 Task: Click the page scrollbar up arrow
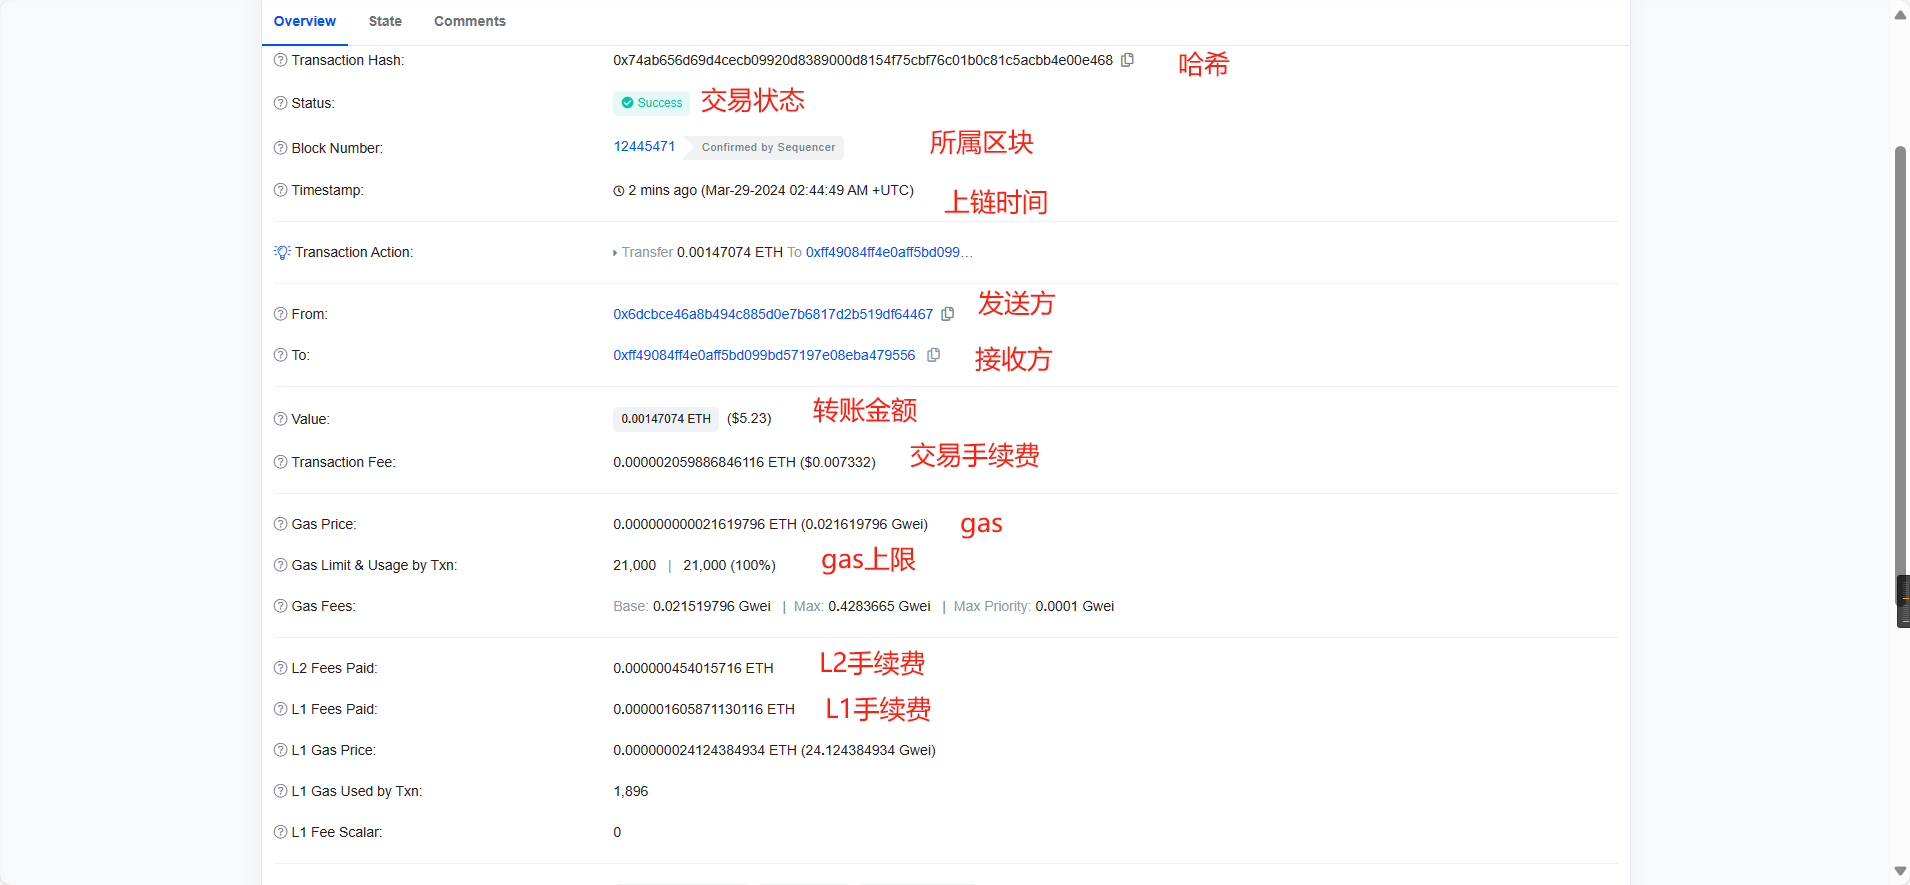[x=1900, y=15]
